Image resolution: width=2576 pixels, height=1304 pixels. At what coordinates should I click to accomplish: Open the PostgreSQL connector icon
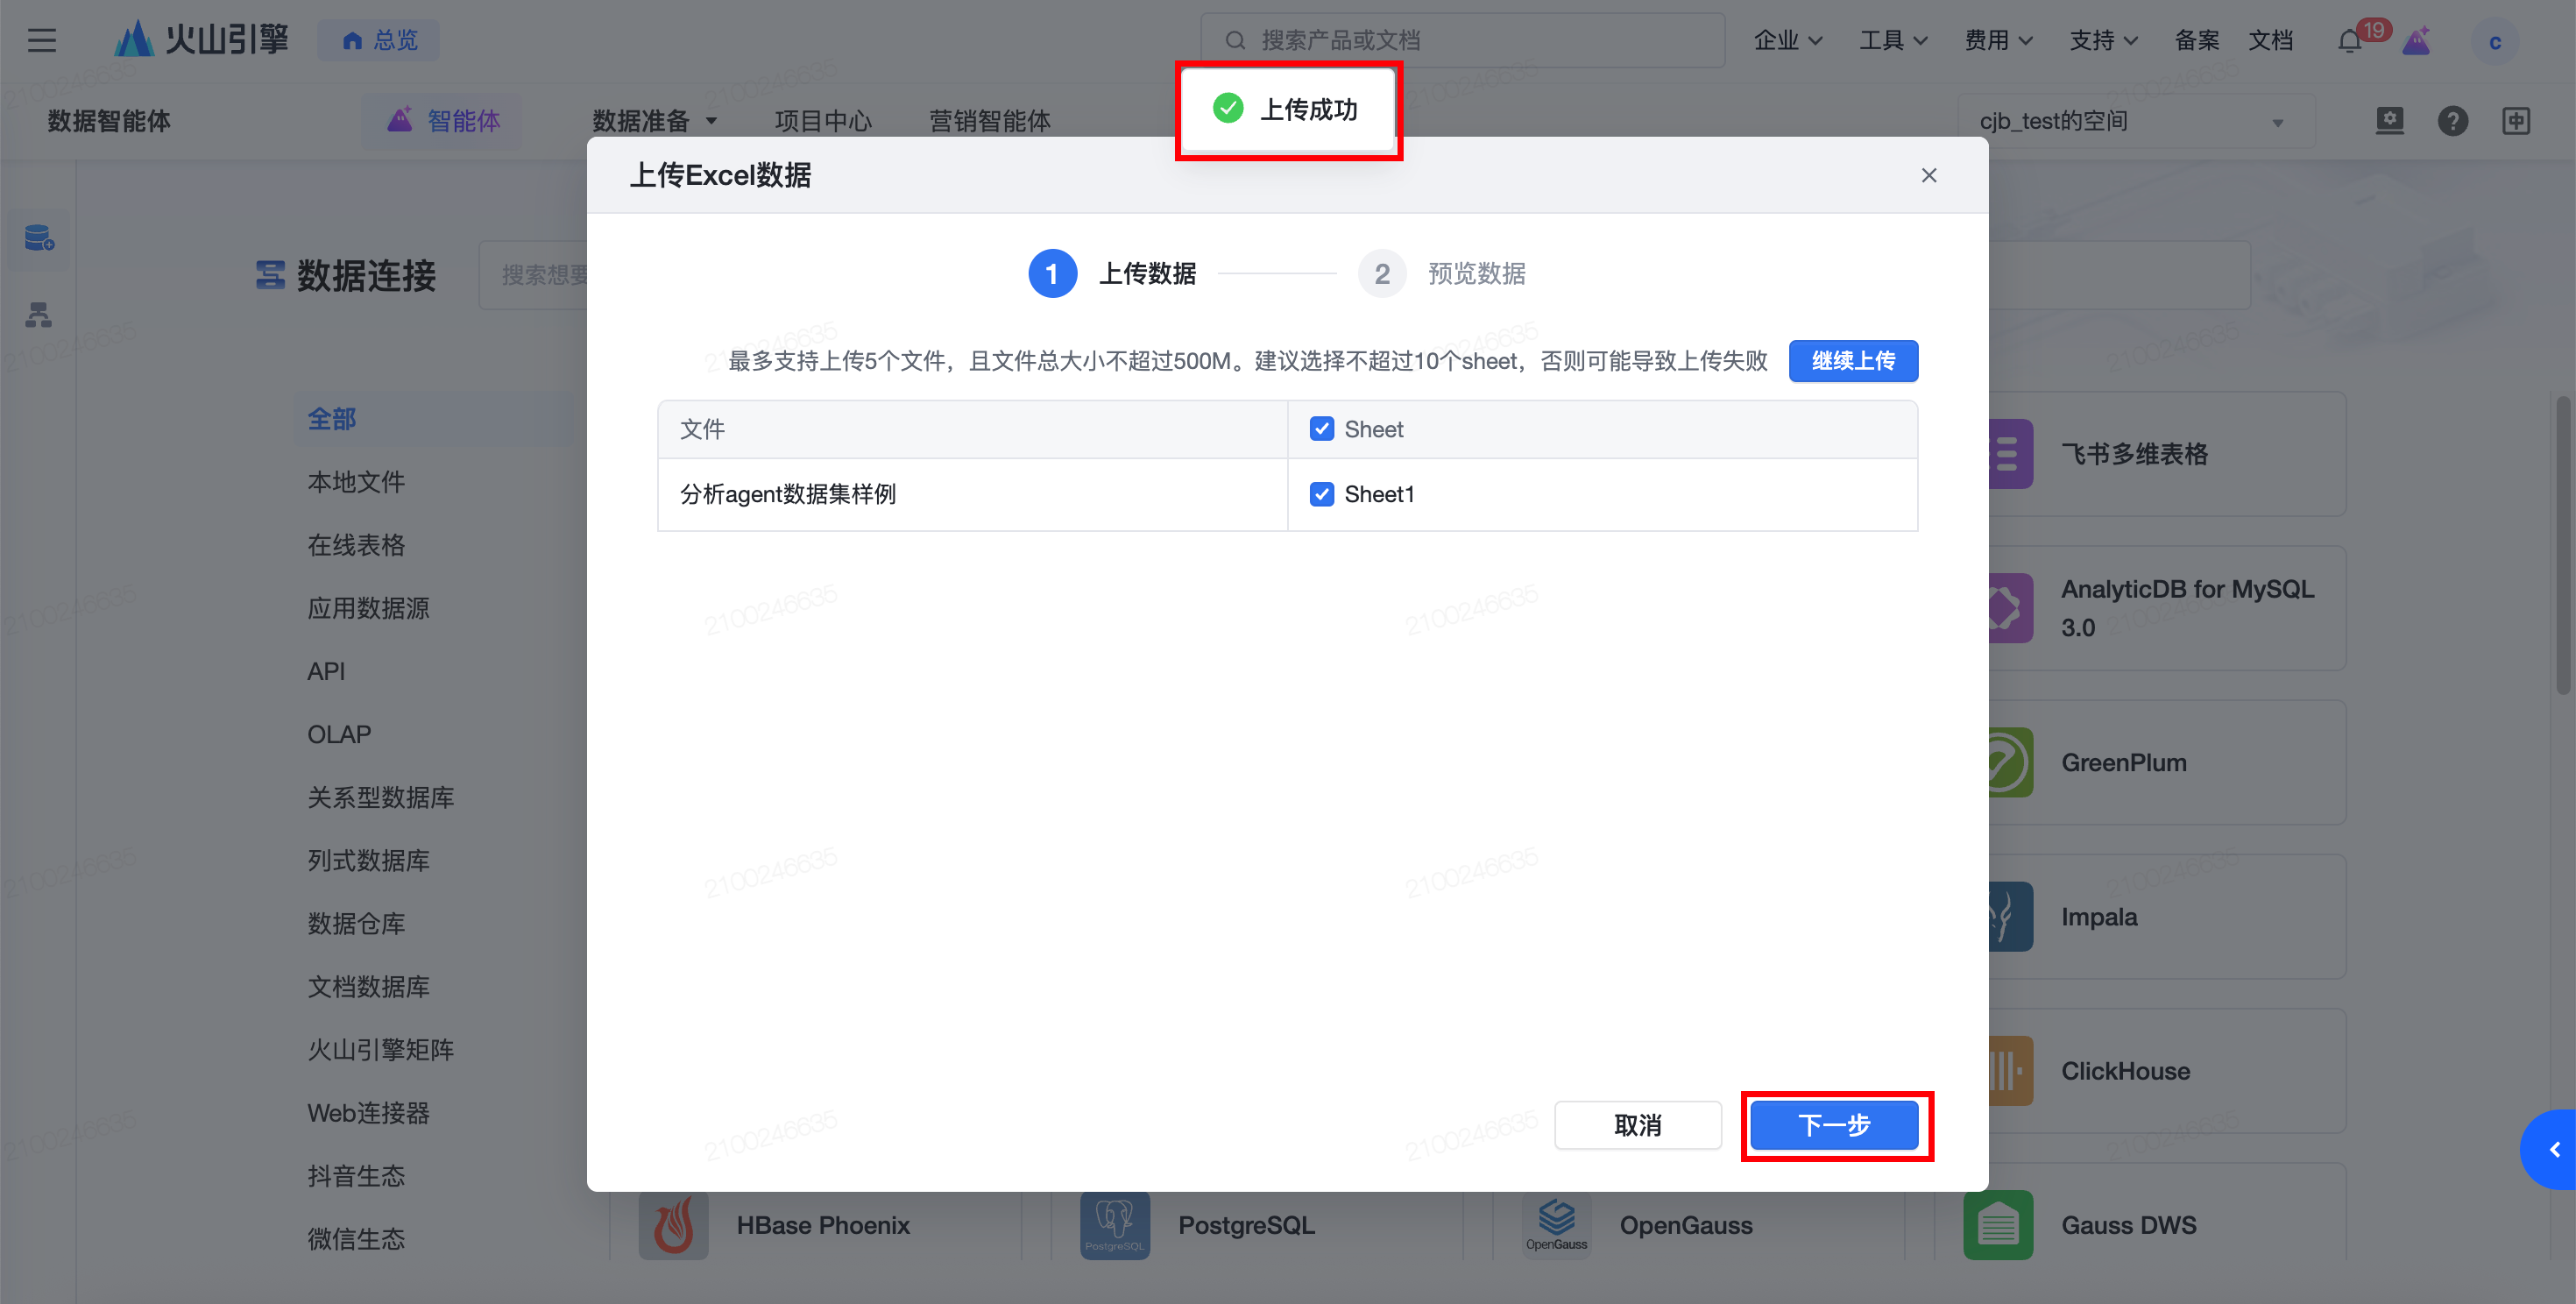point(1114,1224)
